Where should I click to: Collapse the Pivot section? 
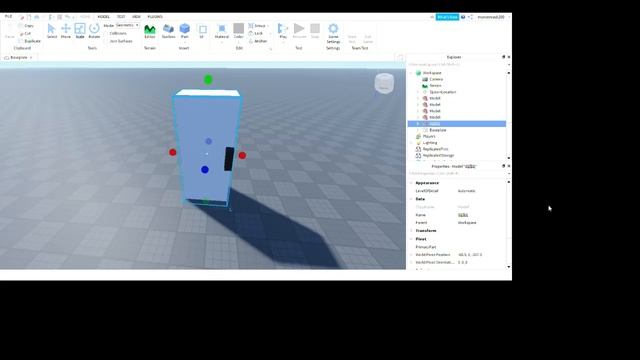click(411, 239)
